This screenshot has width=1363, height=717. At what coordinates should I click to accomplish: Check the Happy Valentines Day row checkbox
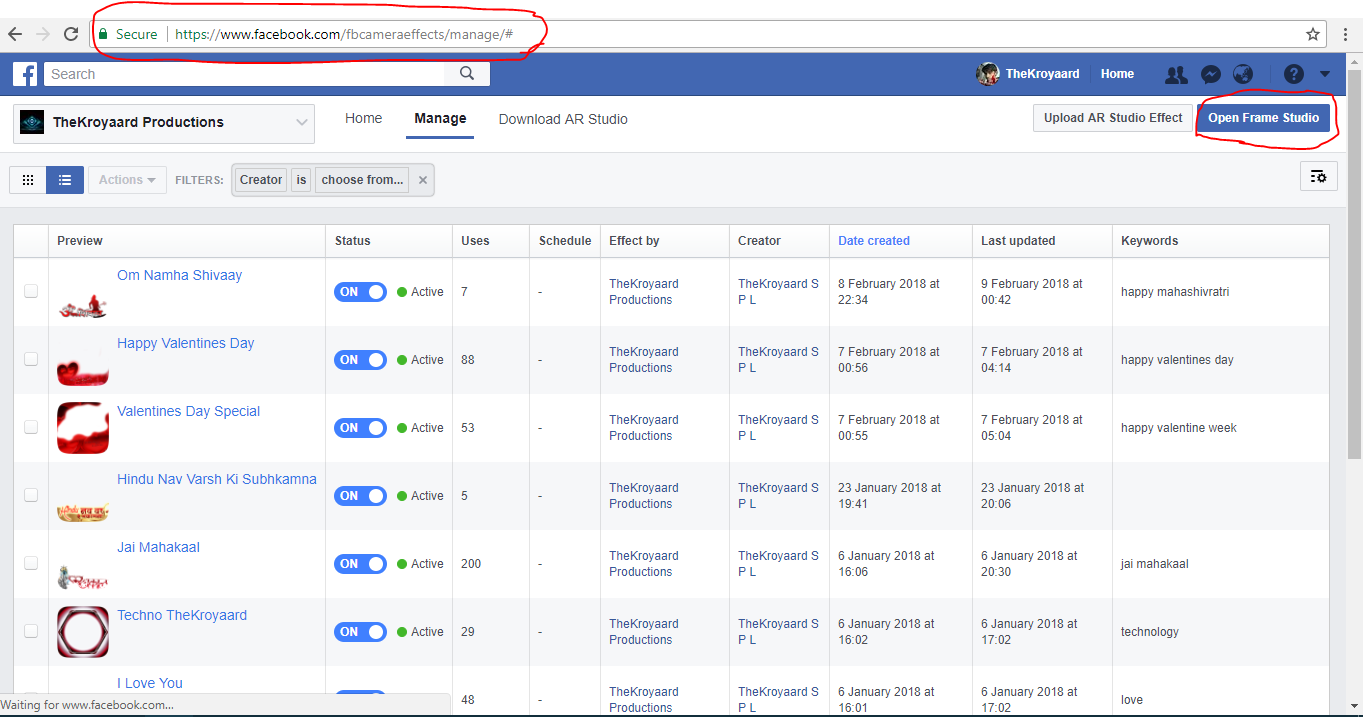[31, 359]
